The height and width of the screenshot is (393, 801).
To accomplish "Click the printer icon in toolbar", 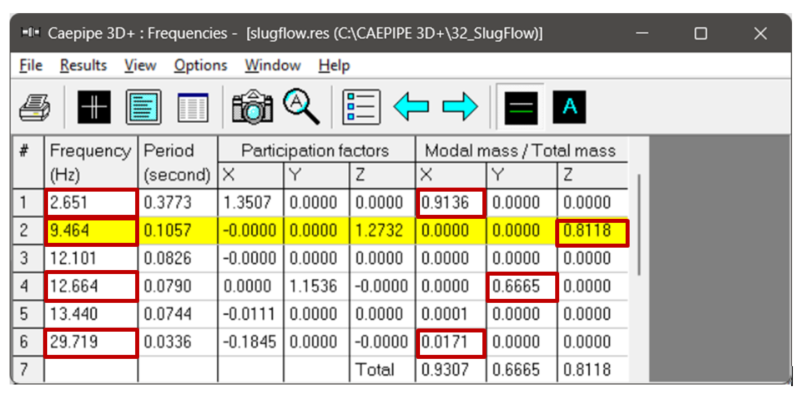I will click(35, 107).
